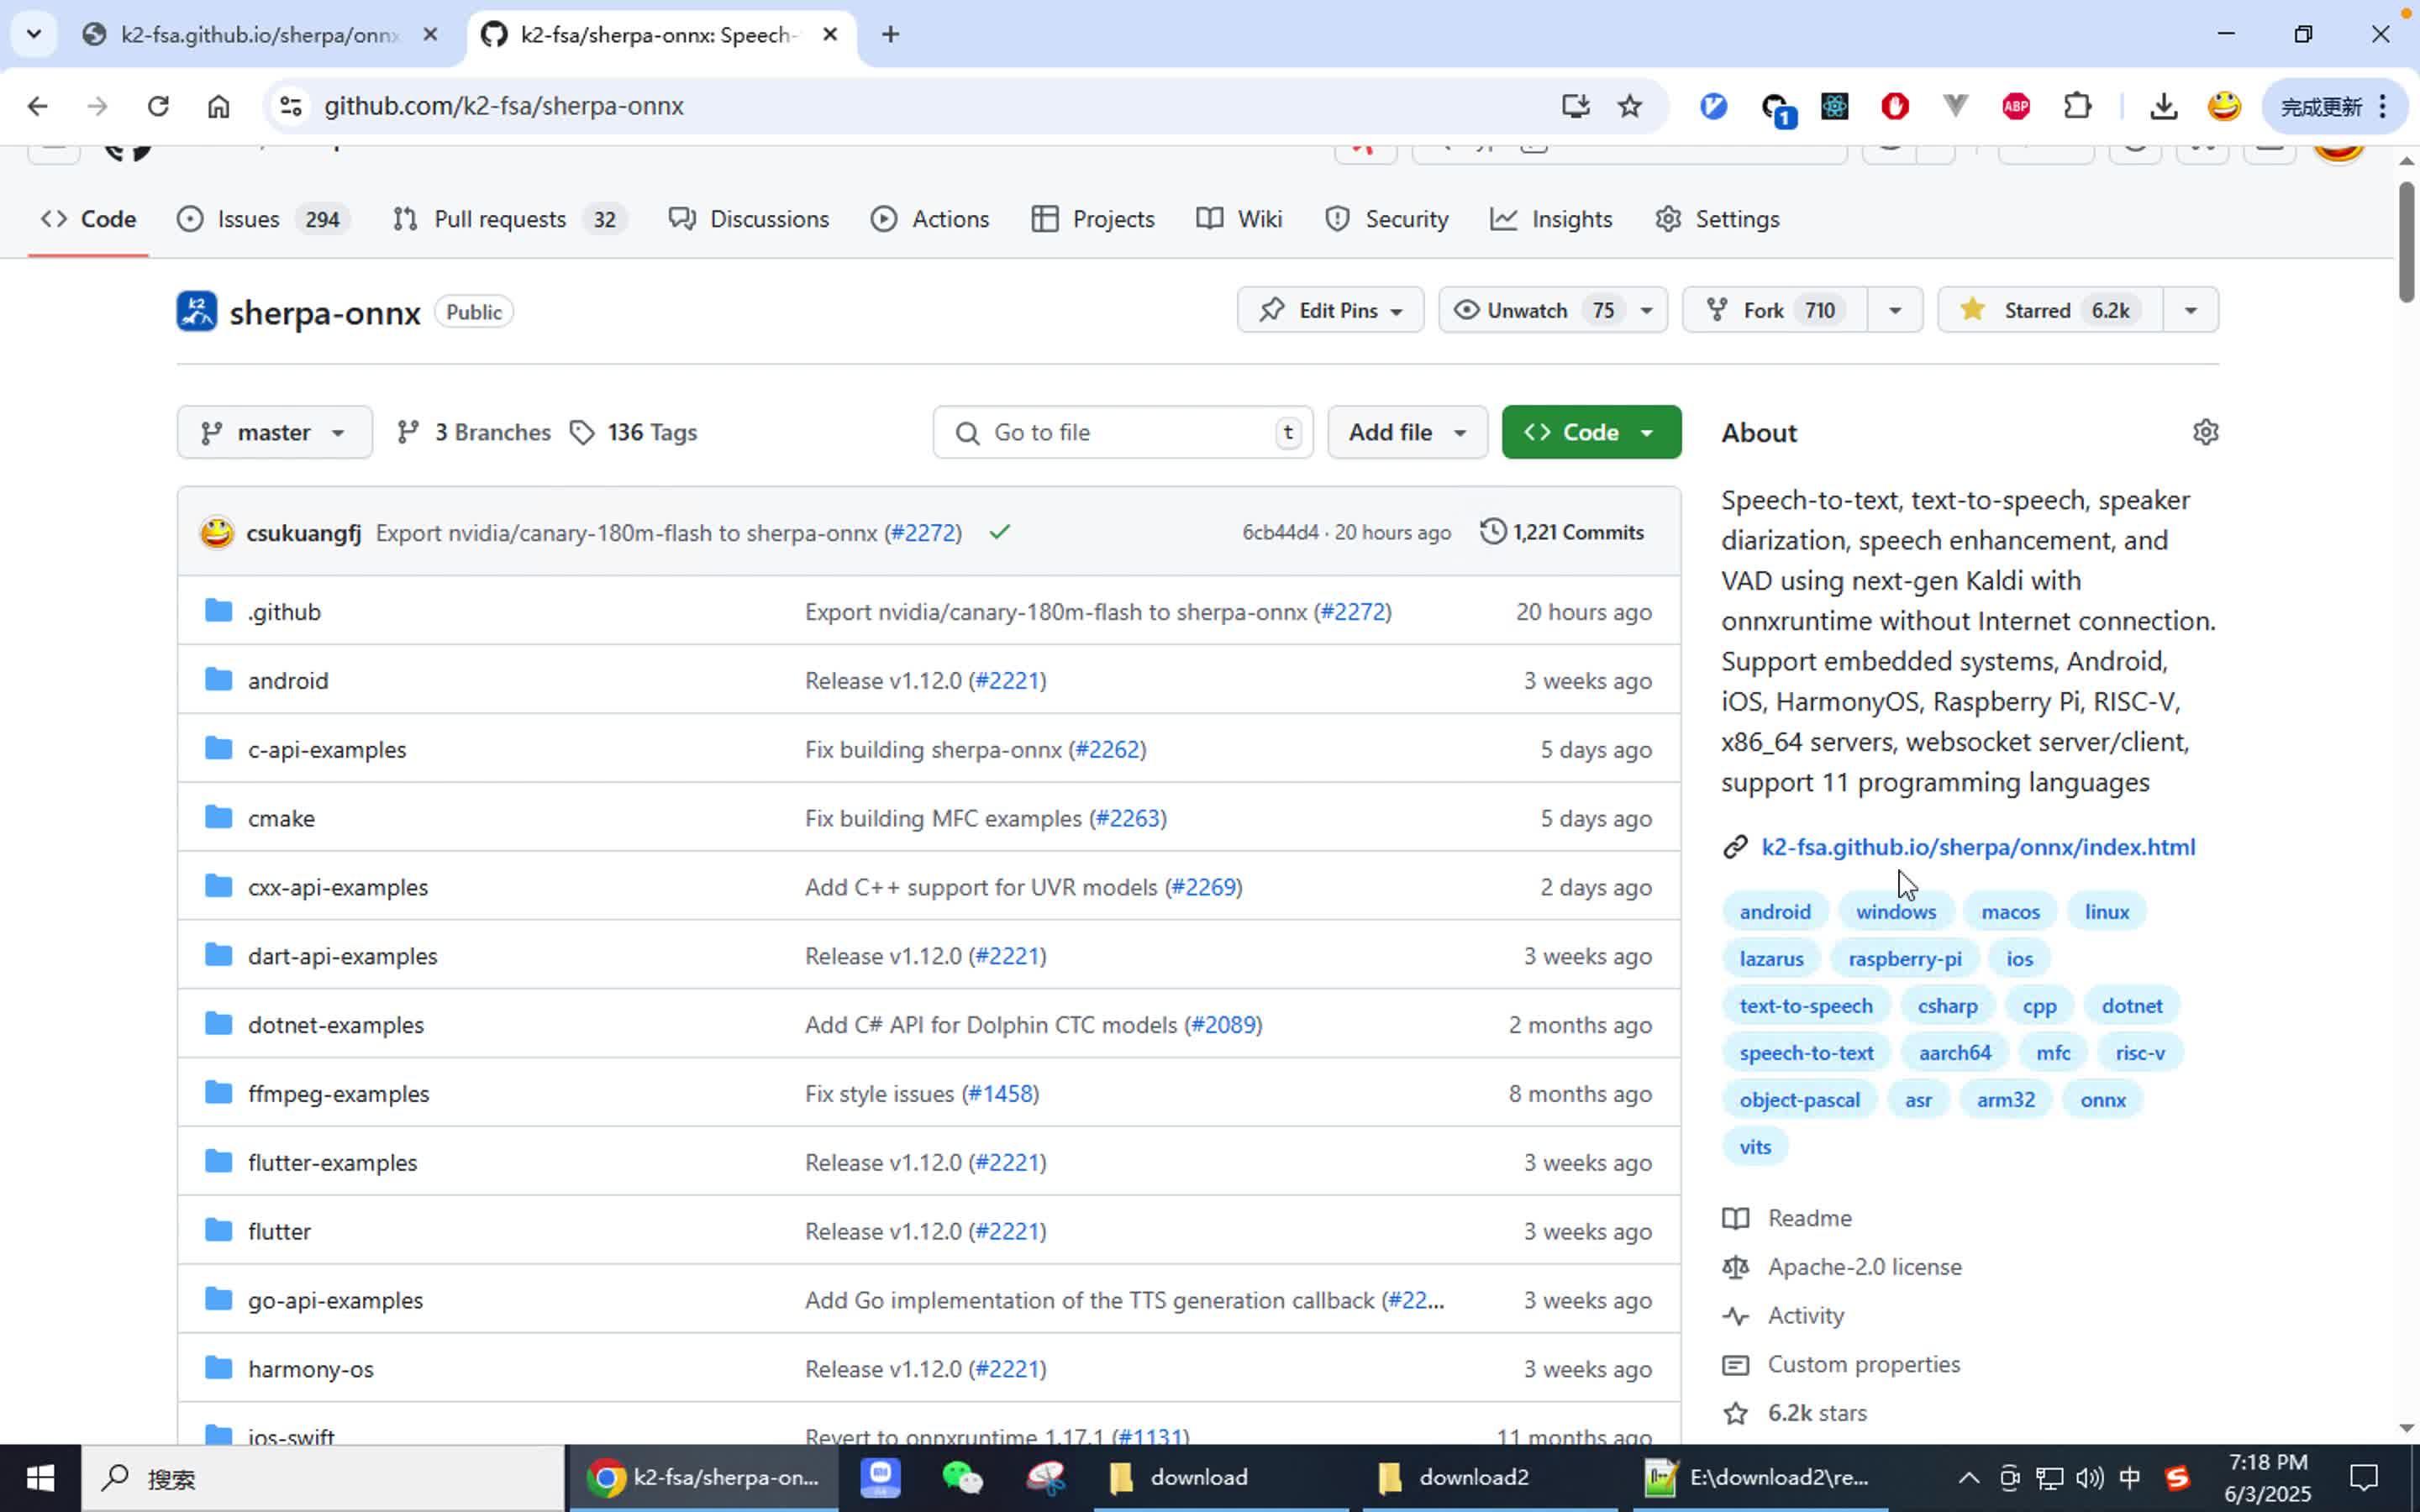Open the About section settings gear
This screenshot has width=2420, height=1512.
point(2205,432)
